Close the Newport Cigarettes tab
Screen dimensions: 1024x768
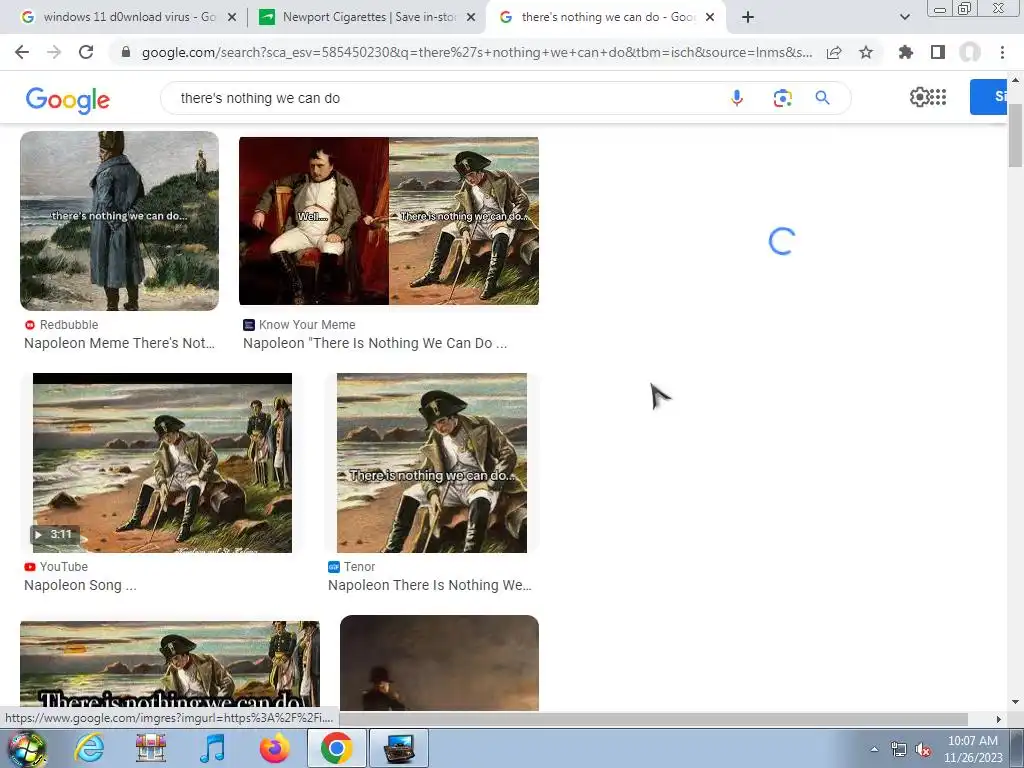471,17
